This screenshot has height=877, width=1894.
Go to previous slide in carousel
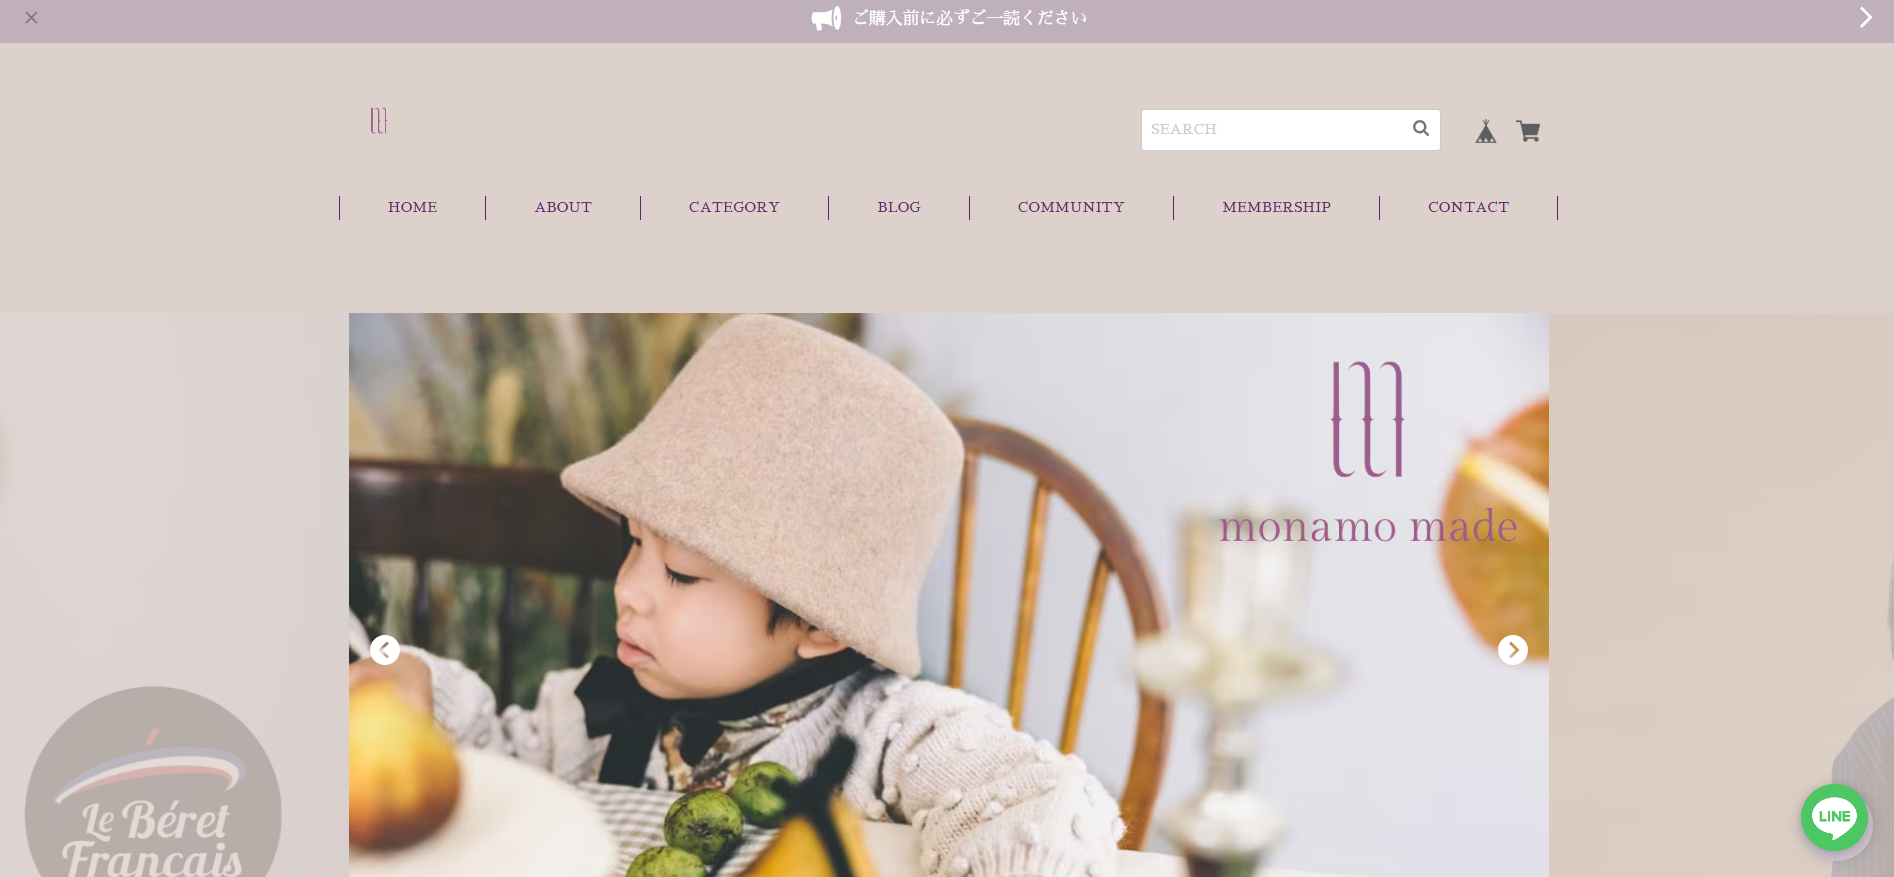385,650
